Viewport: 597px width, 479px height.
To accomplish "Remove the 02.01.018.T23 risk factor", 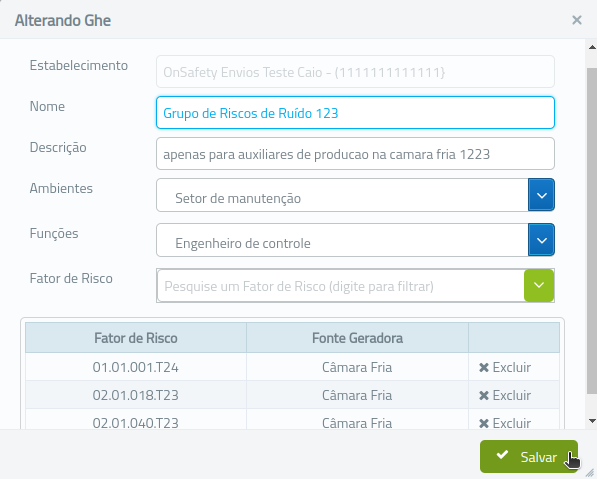I will (x=505, y=395).
